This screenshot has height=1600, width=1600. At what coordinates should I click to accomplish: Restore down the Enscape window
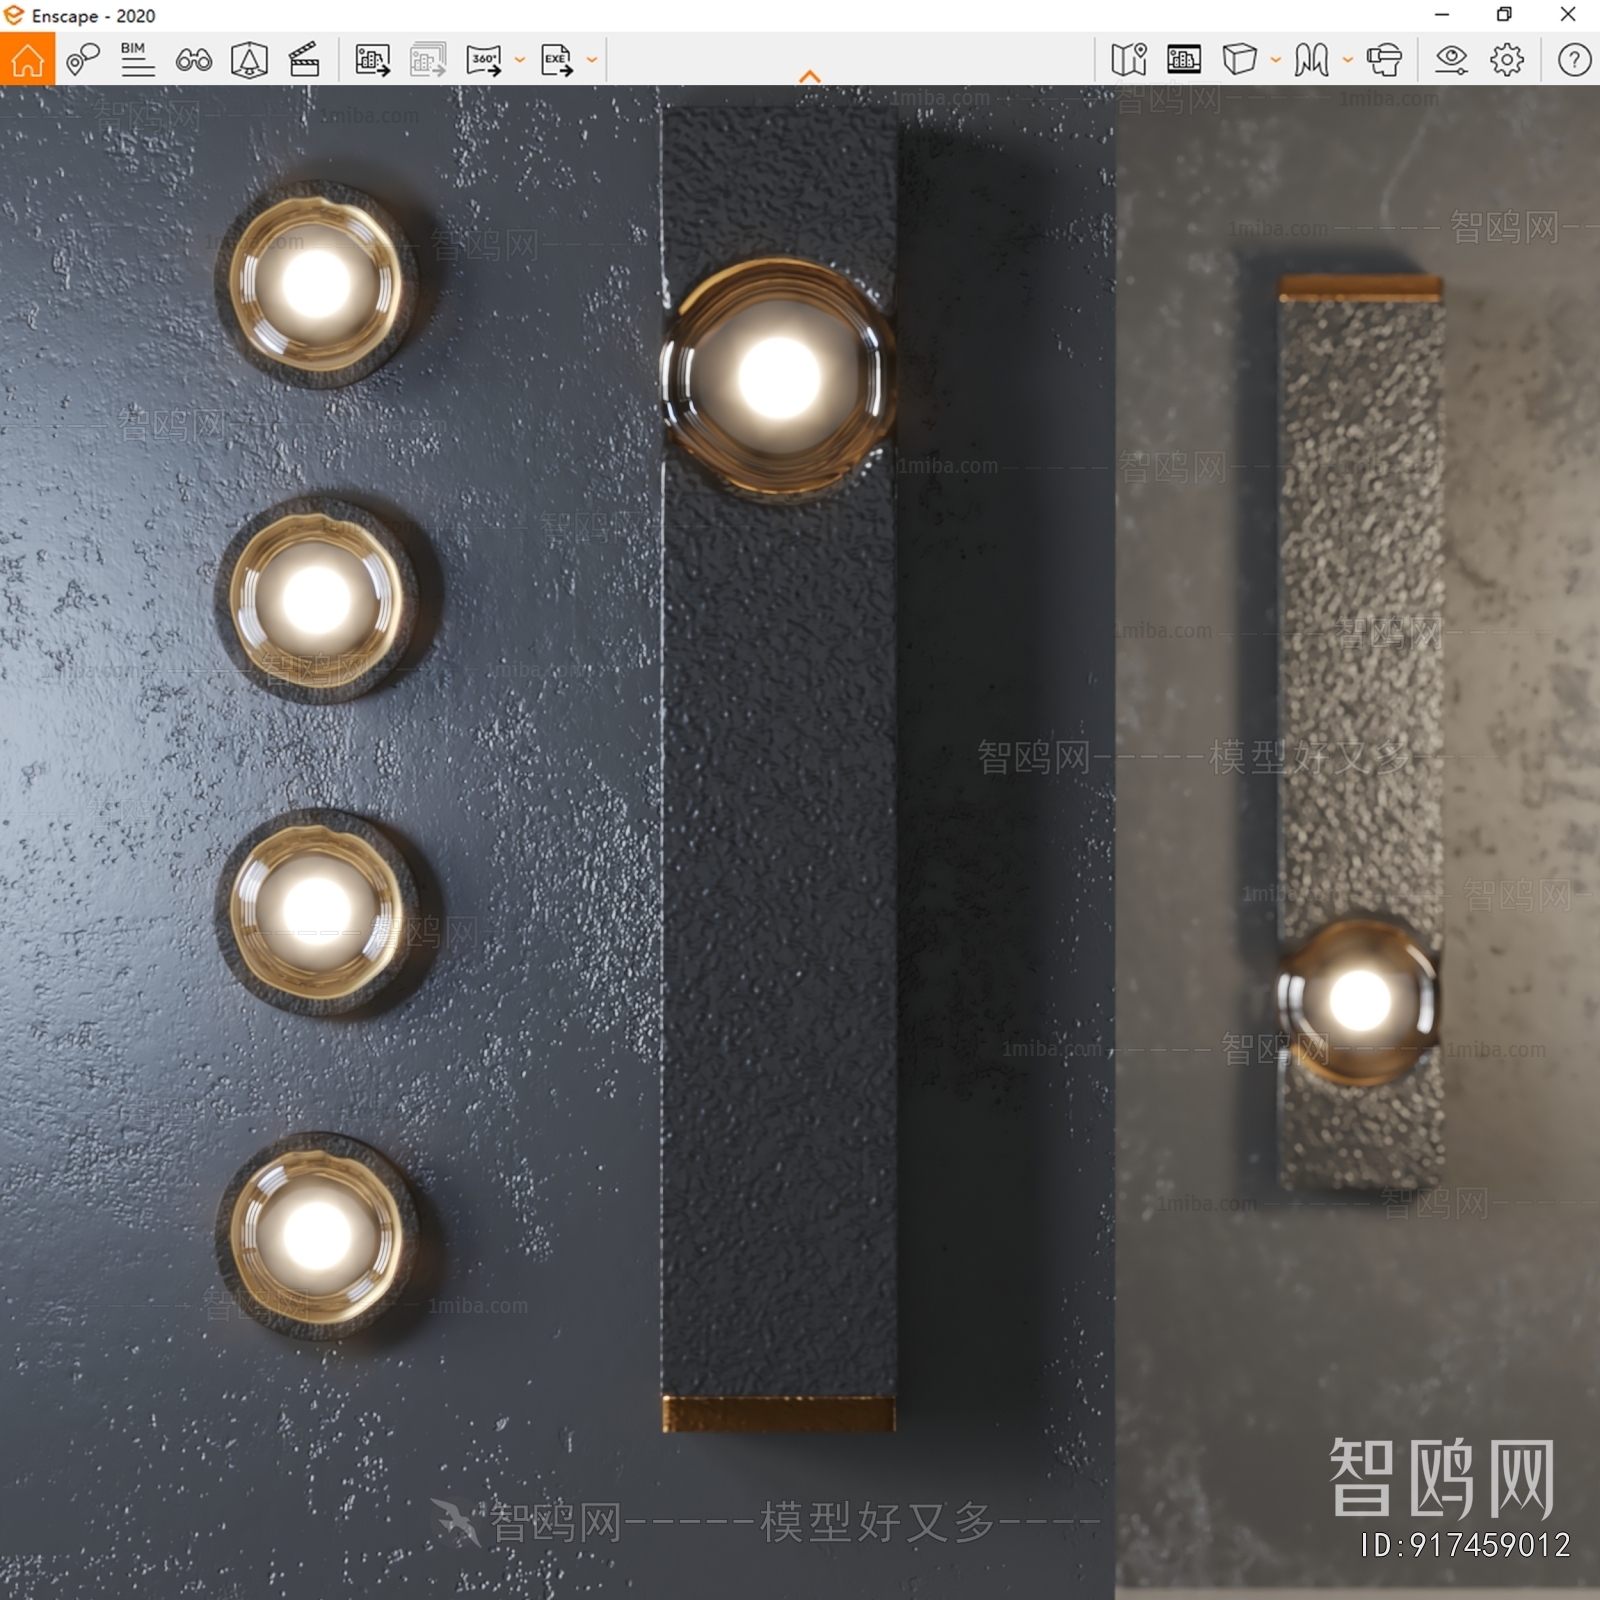coord(1504,14)
